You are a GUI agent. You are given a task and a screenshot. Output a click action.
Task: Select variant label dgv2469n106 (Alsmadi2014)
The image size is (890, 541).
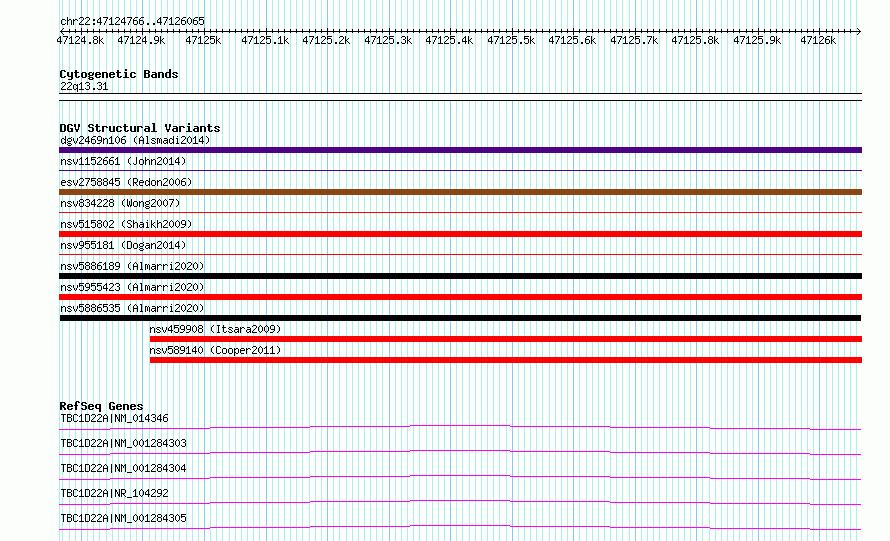(x=135, y=140)
